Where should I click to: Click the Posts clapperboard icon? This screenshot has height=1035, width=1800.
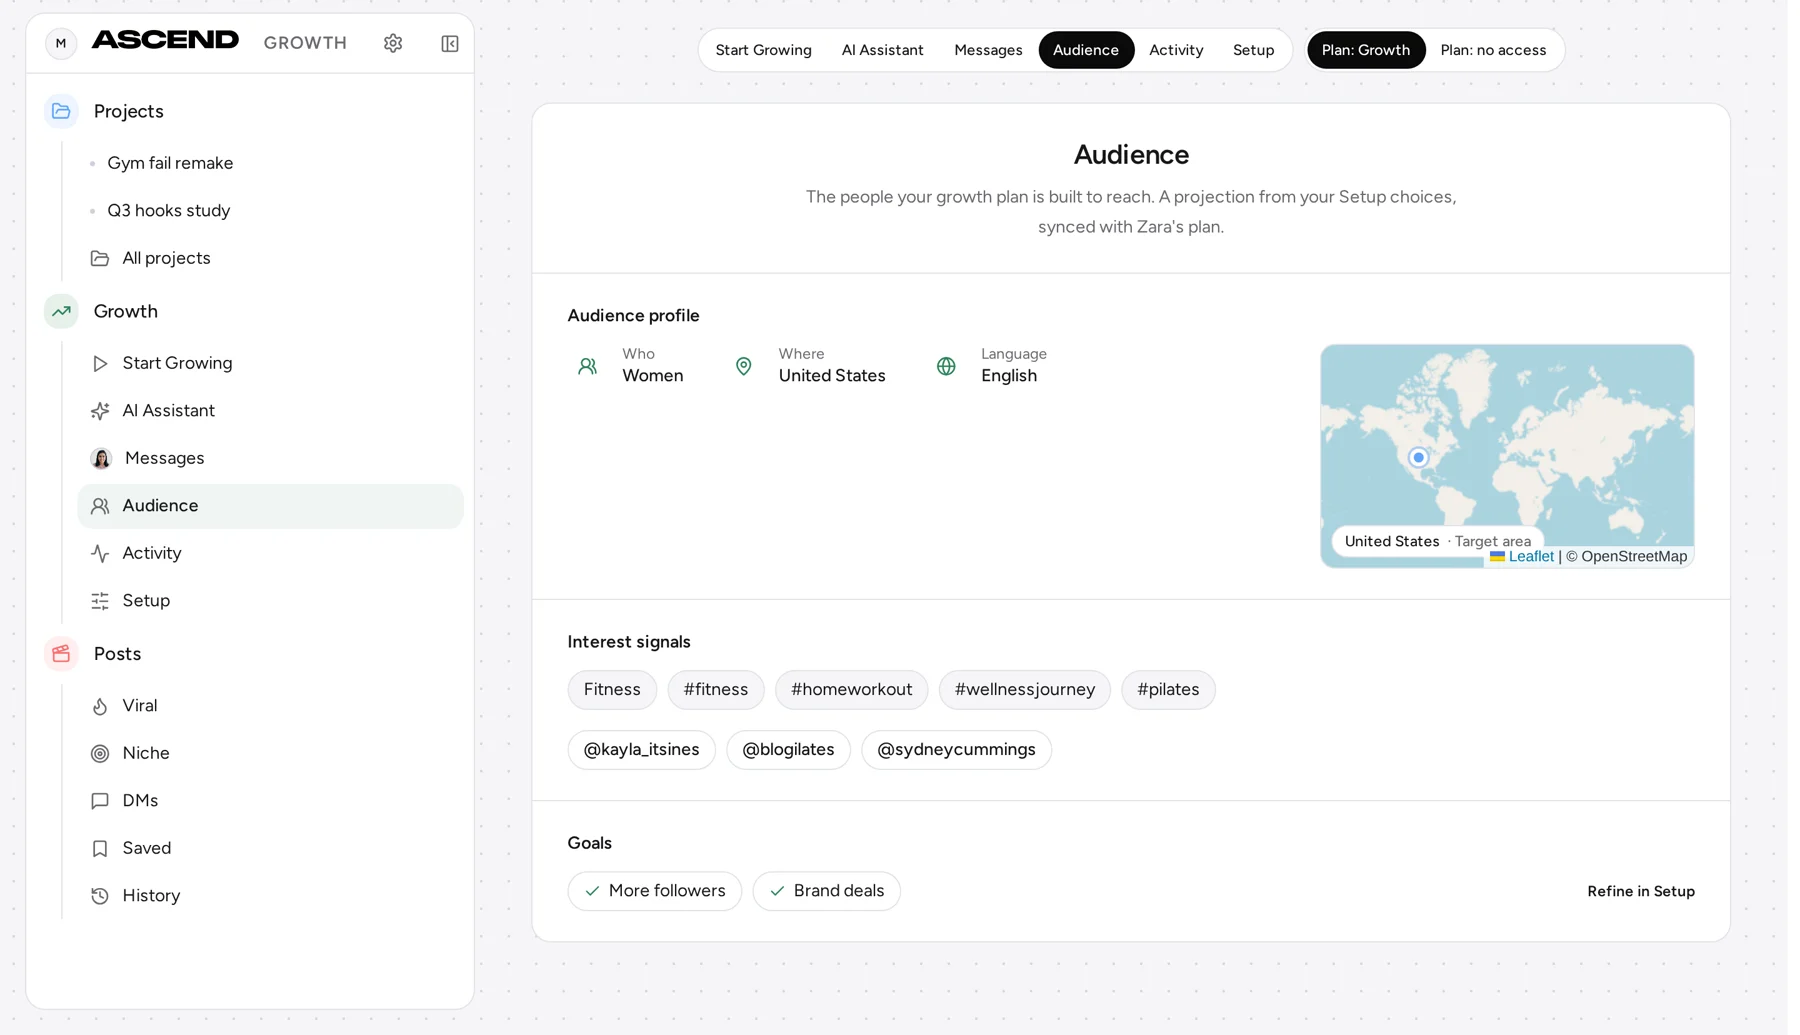pyautogui.click(x=61, y=654)
